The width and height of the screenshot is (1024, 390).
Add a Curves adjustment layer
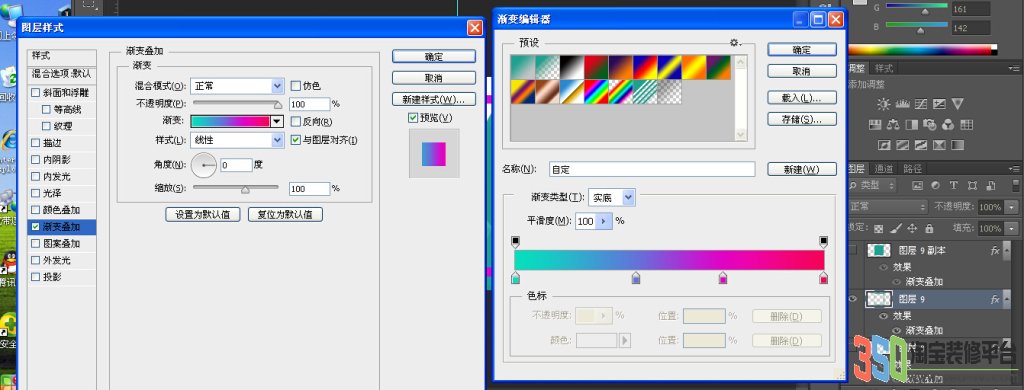click(x=921, y=104)
